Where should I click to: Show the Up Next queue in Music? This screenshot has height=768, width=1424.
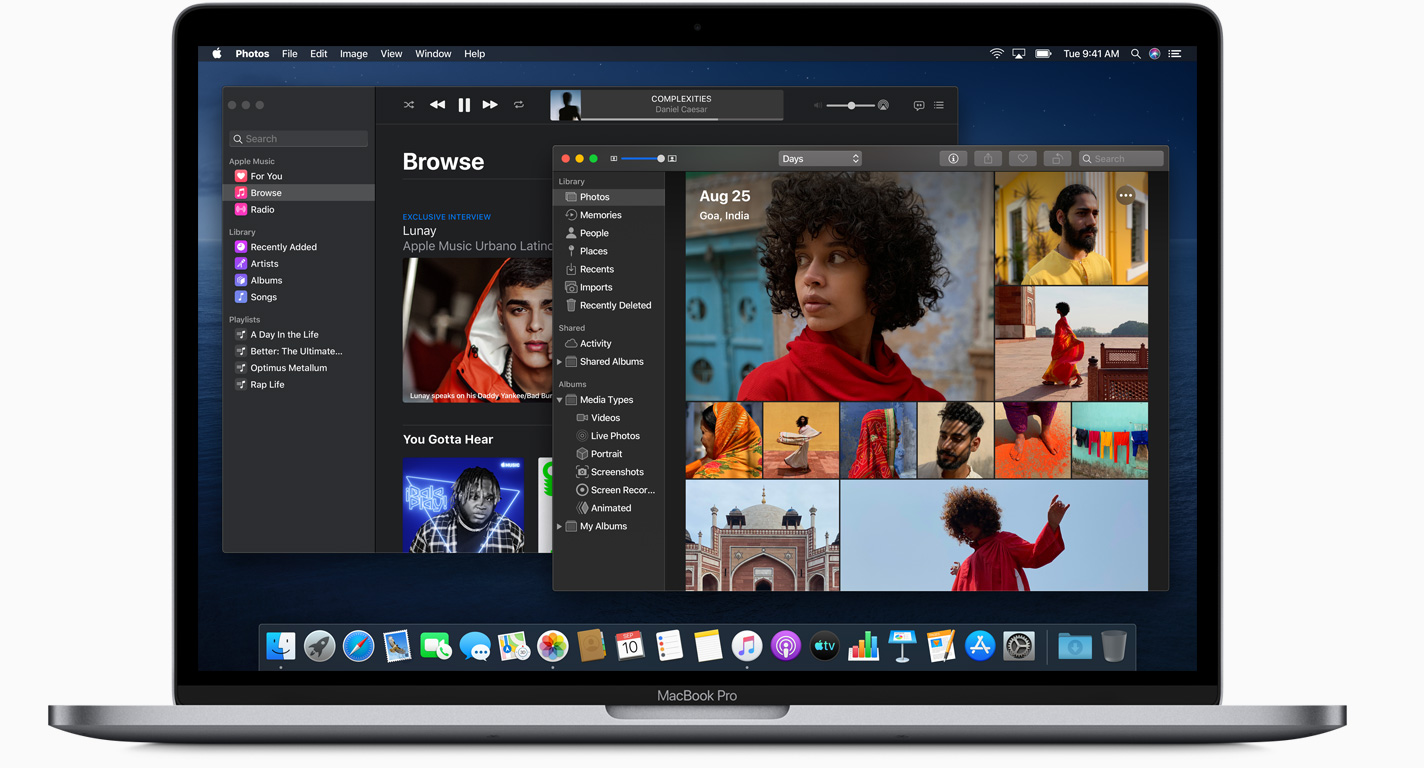click(x=938, y=105)
